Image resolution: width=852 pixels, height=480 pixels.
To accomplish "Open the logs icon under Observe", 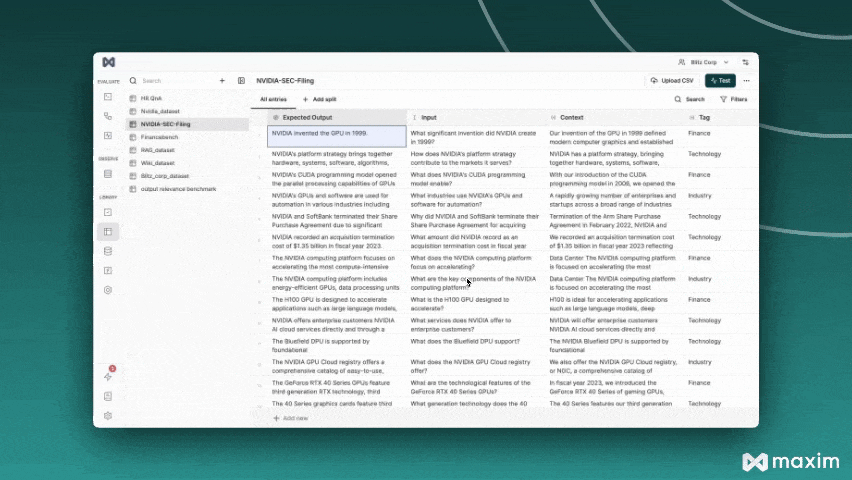I will (108, 174).
